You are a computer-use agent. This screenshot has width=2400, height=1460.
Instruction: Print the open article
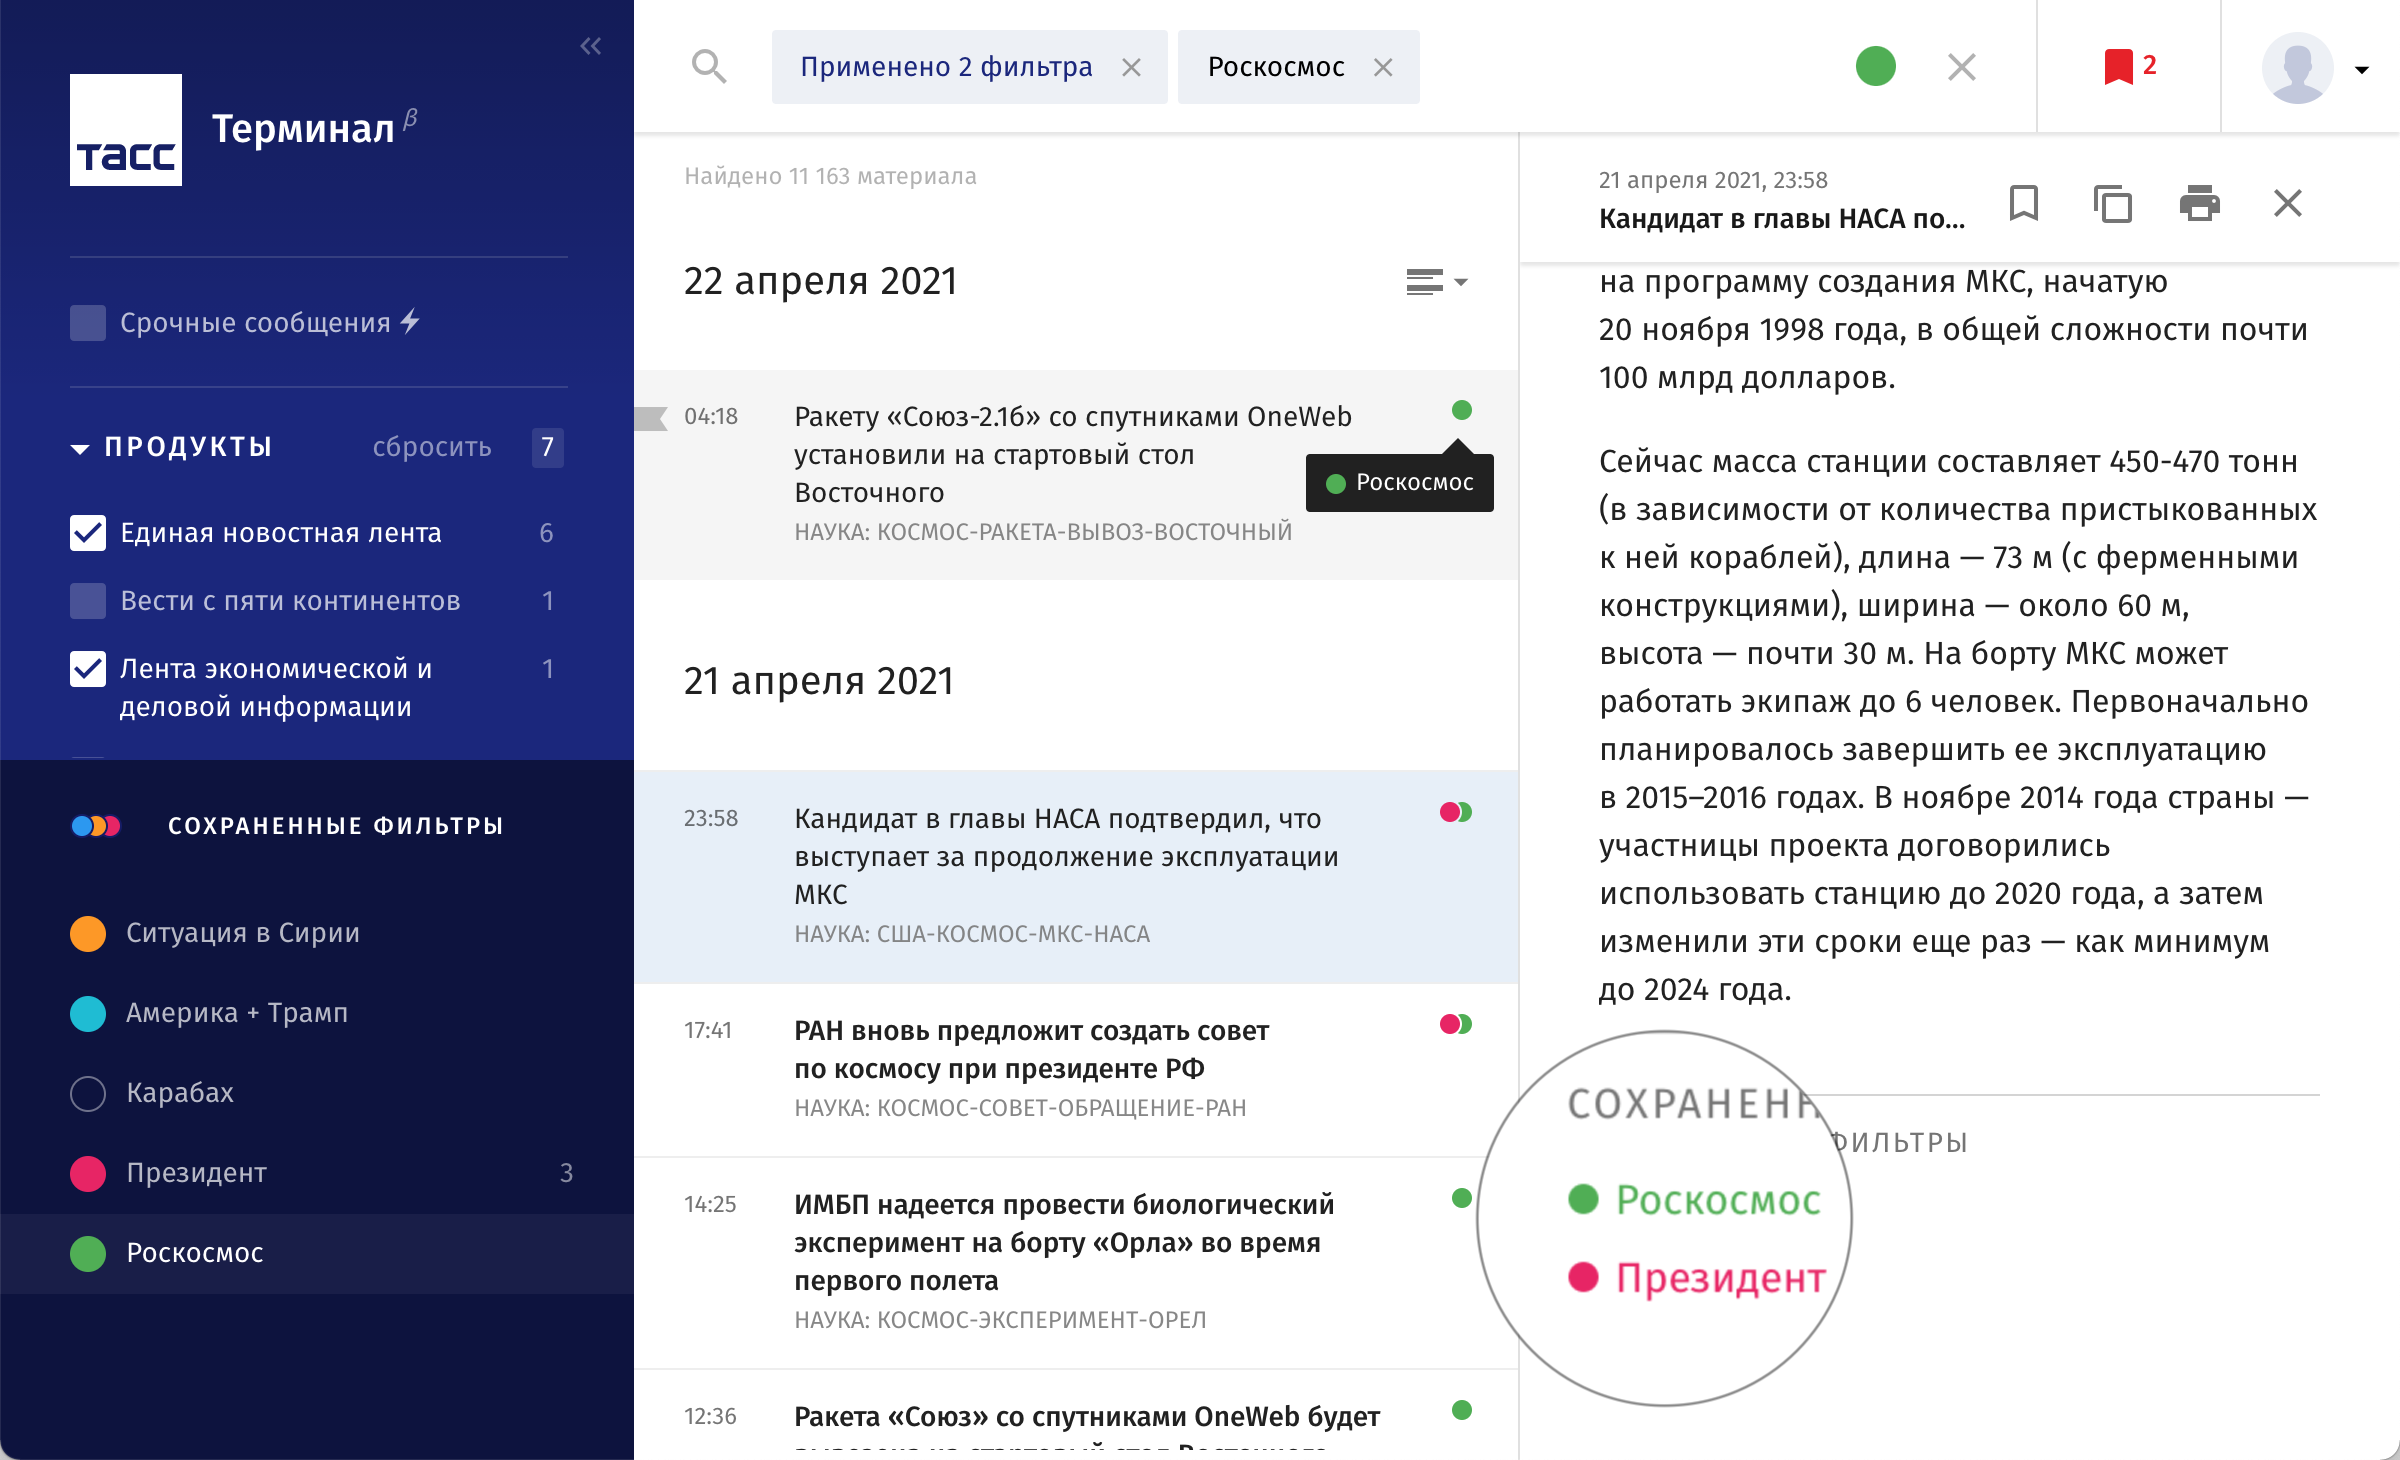2200,203
